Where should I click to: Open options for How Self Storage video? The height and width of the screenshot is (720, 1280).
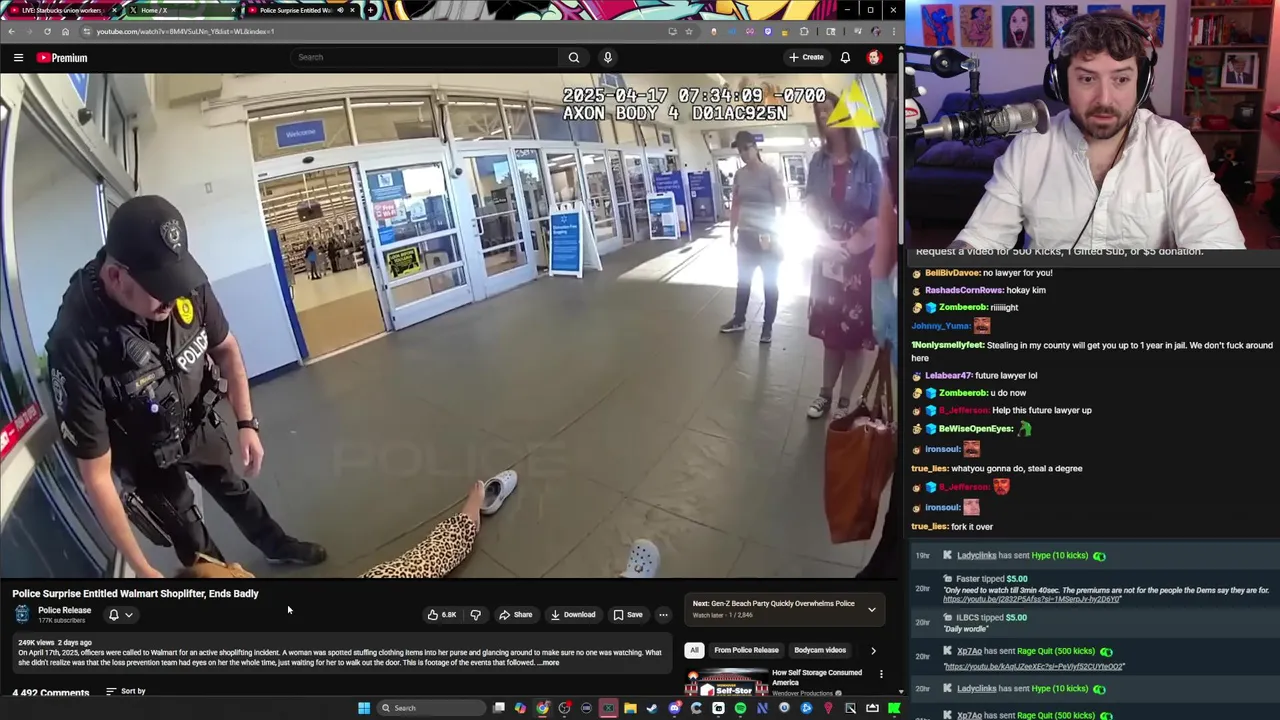[x=881, y=674]
